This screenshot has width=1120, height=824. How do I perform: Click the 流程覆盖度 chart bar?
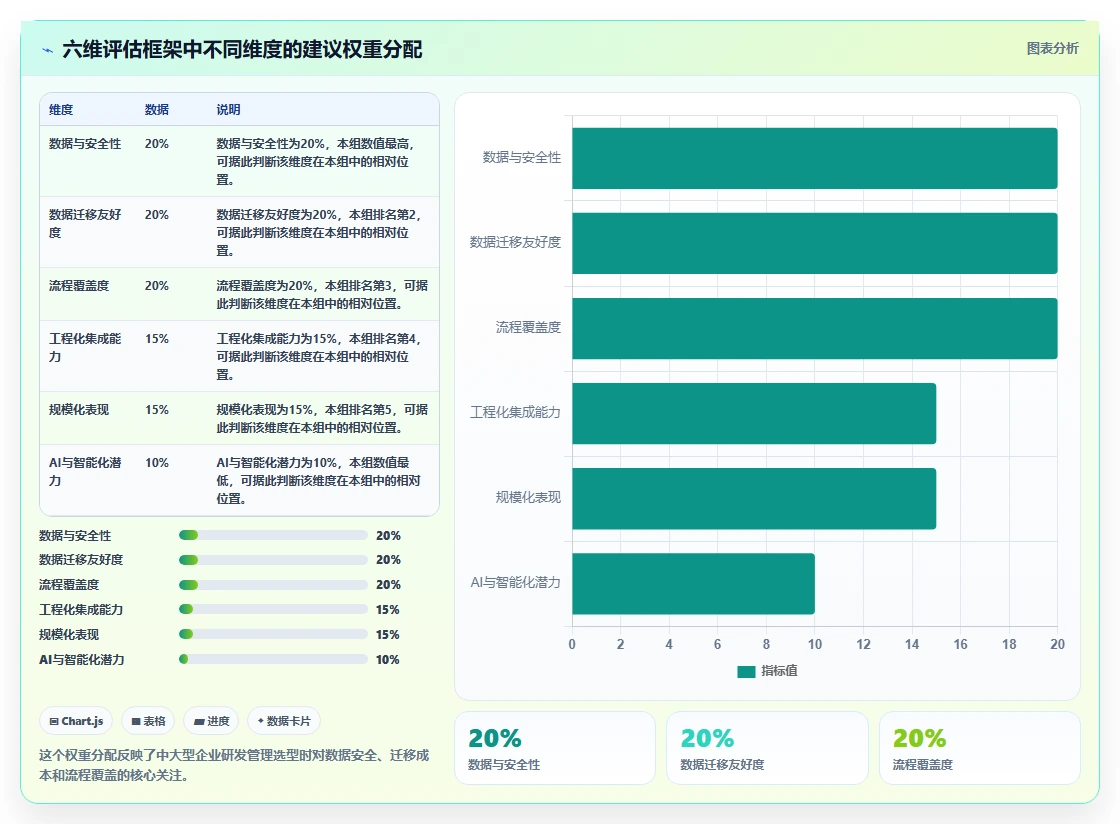[814, 328]
